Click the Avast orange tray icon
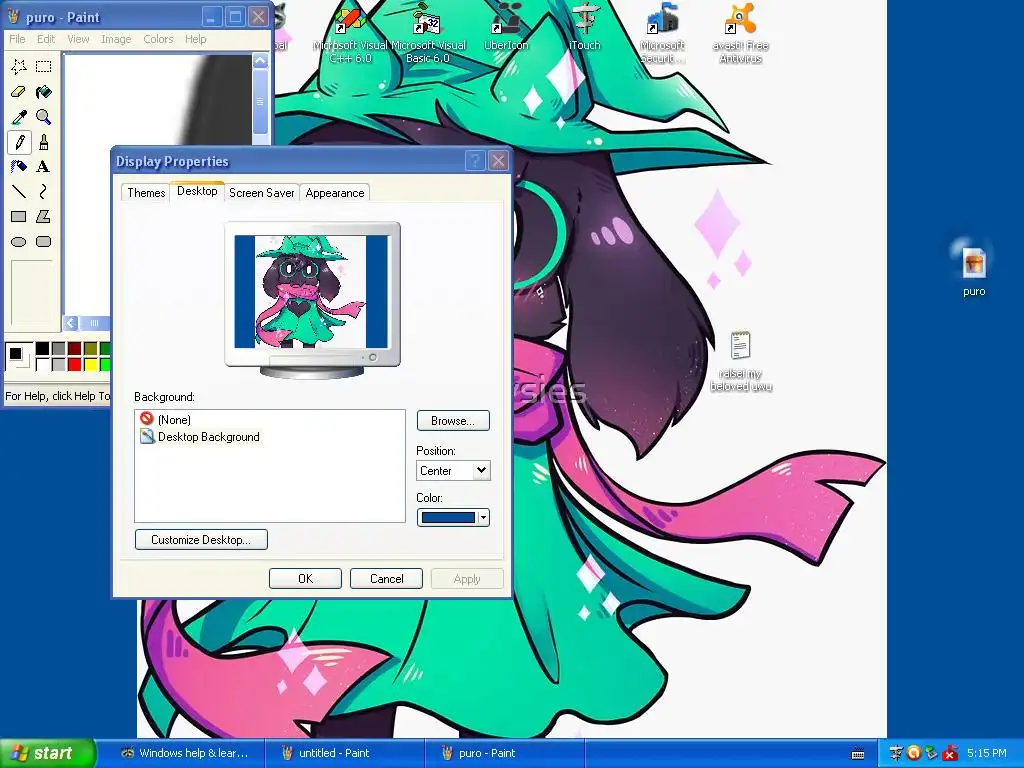The height and width of the screenshot is (768, 1024). coord(914,753)
